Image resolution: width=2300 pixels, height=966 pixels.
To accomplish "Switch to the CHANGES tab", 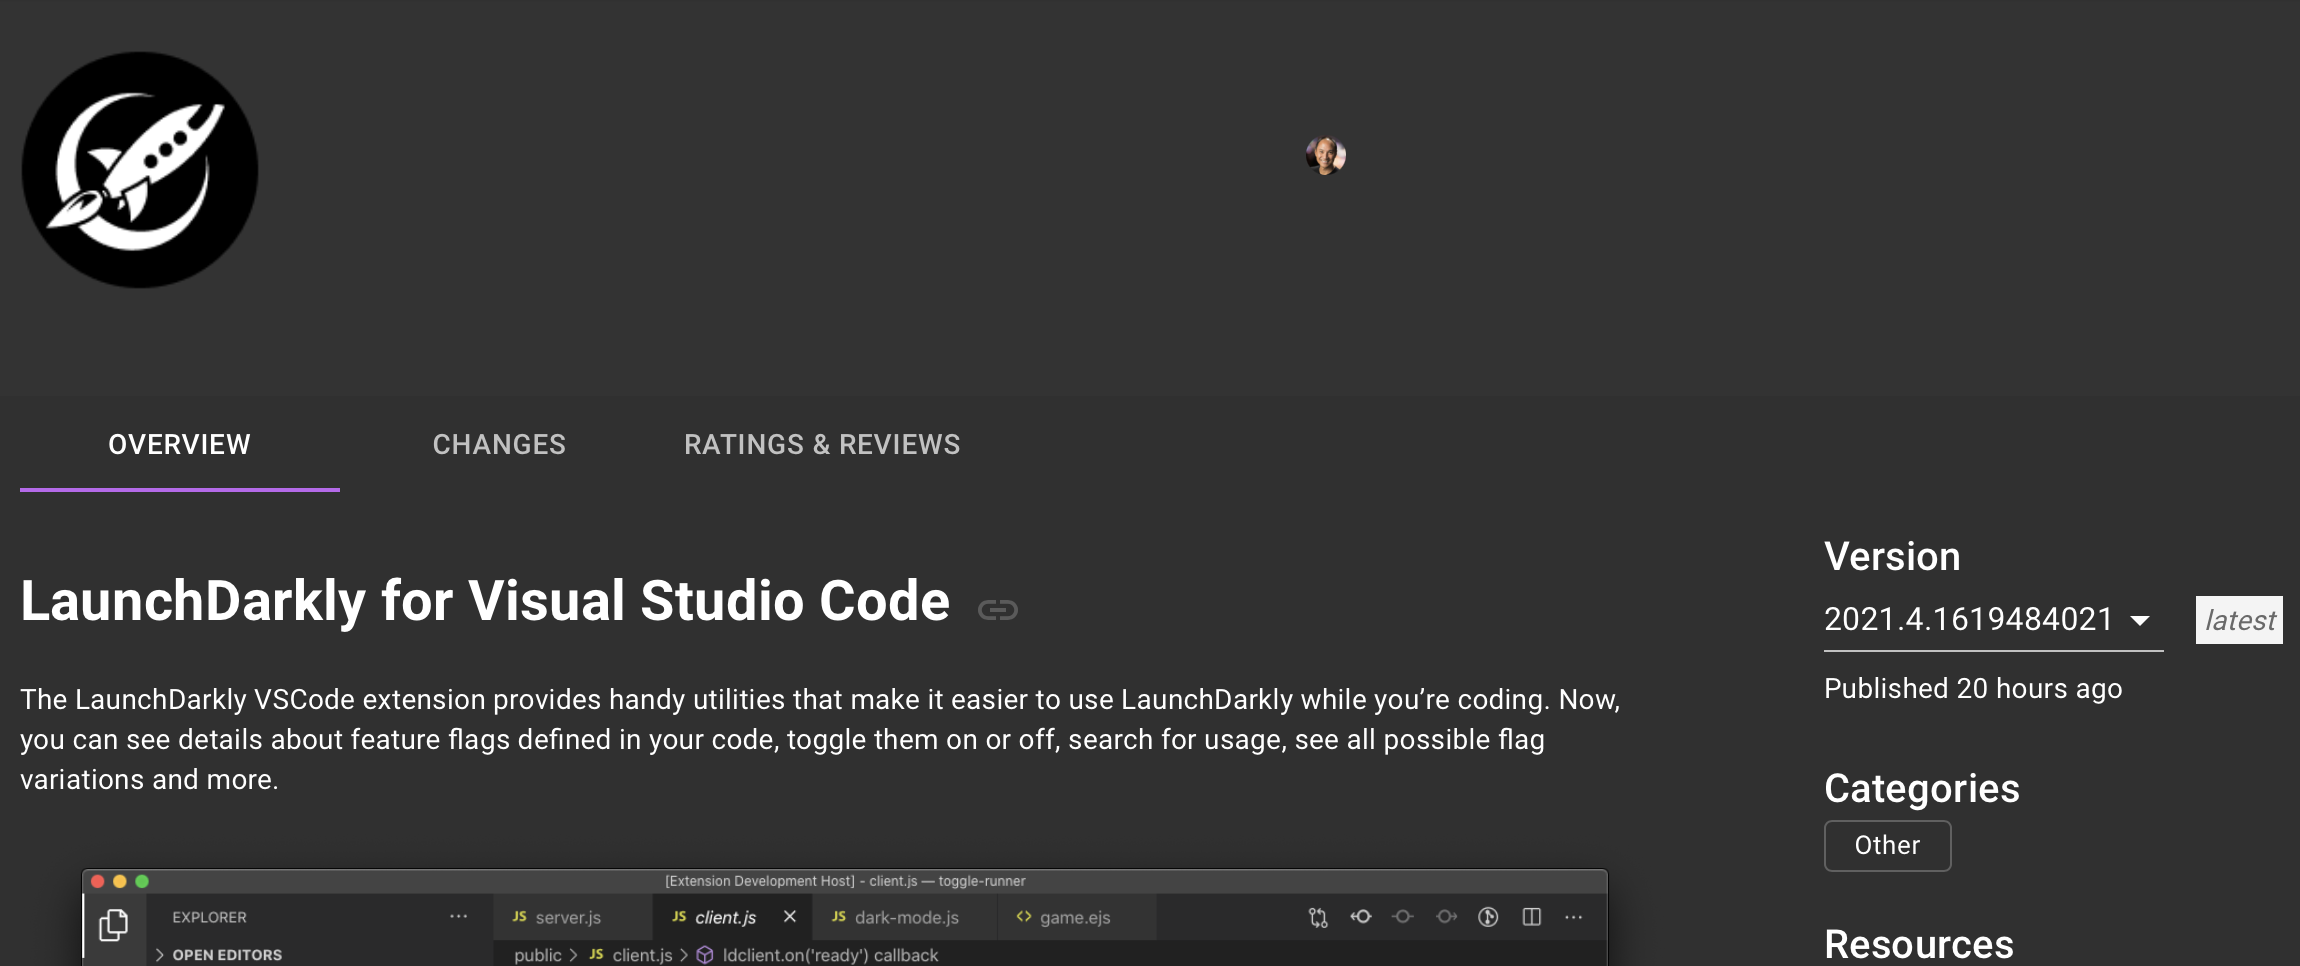I will [x=499, y=444].
